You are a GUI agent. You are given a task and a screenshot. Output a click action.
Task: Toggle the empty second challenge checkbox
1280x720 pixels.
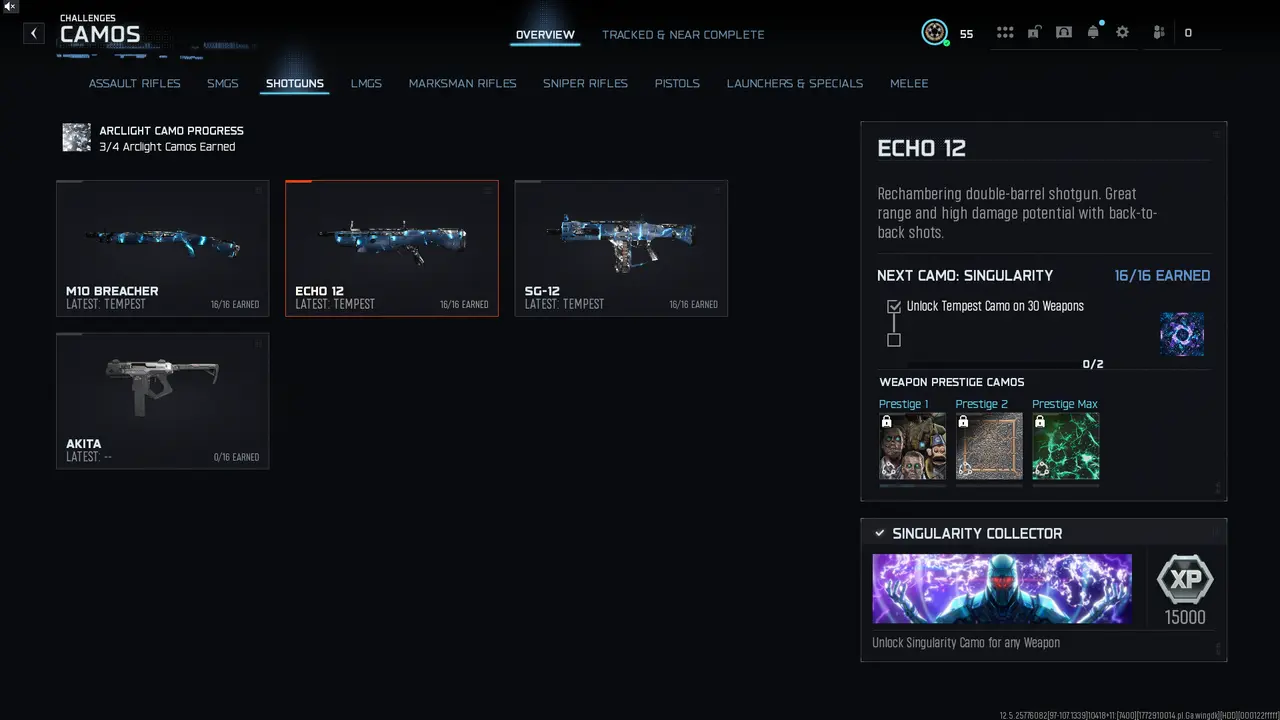pyautogui.click(x=894, y=340)
